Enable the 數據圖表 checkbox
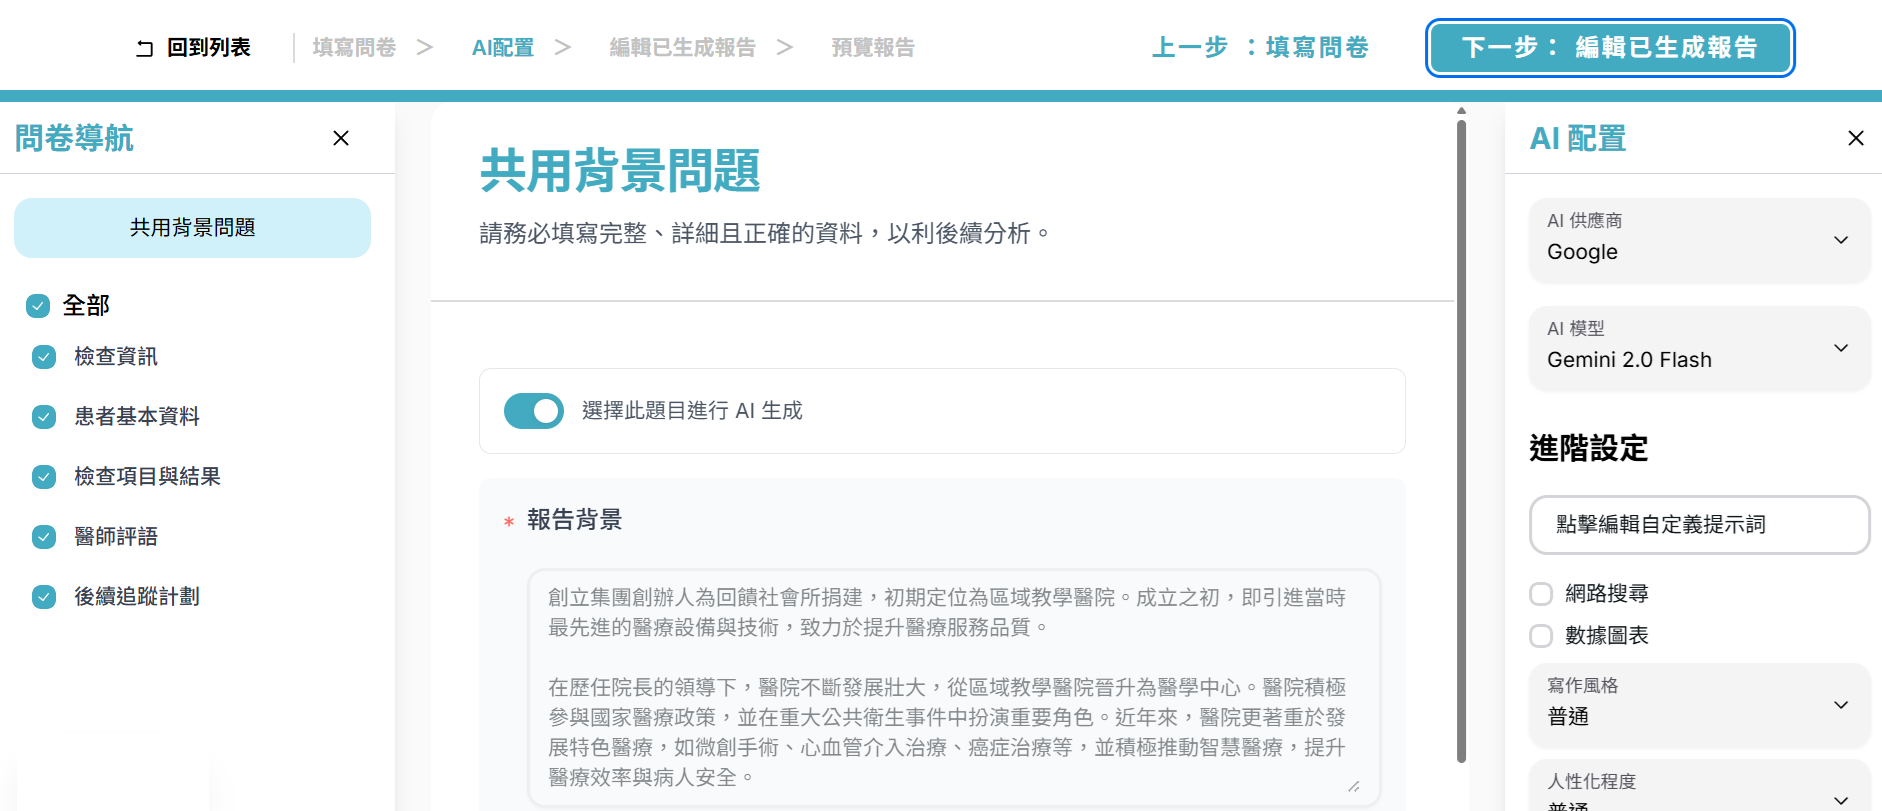 coord(1541,636)
